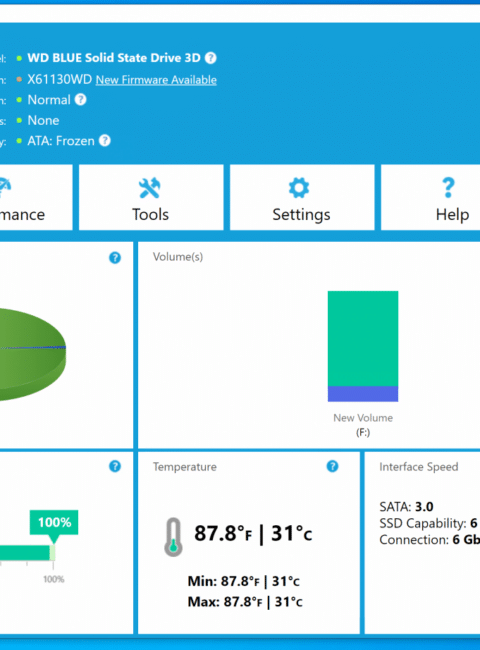This screenshot has width=480, height=650.
Task: Click the 87.8°F | 31°C temperature reading
Action: coord(253,534)
